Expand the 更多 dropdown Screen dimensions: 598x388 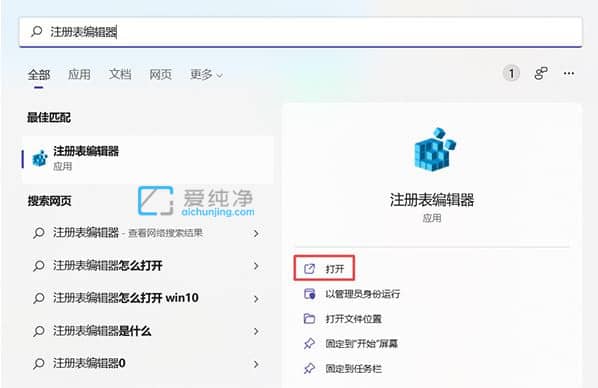tap(206, 74)
